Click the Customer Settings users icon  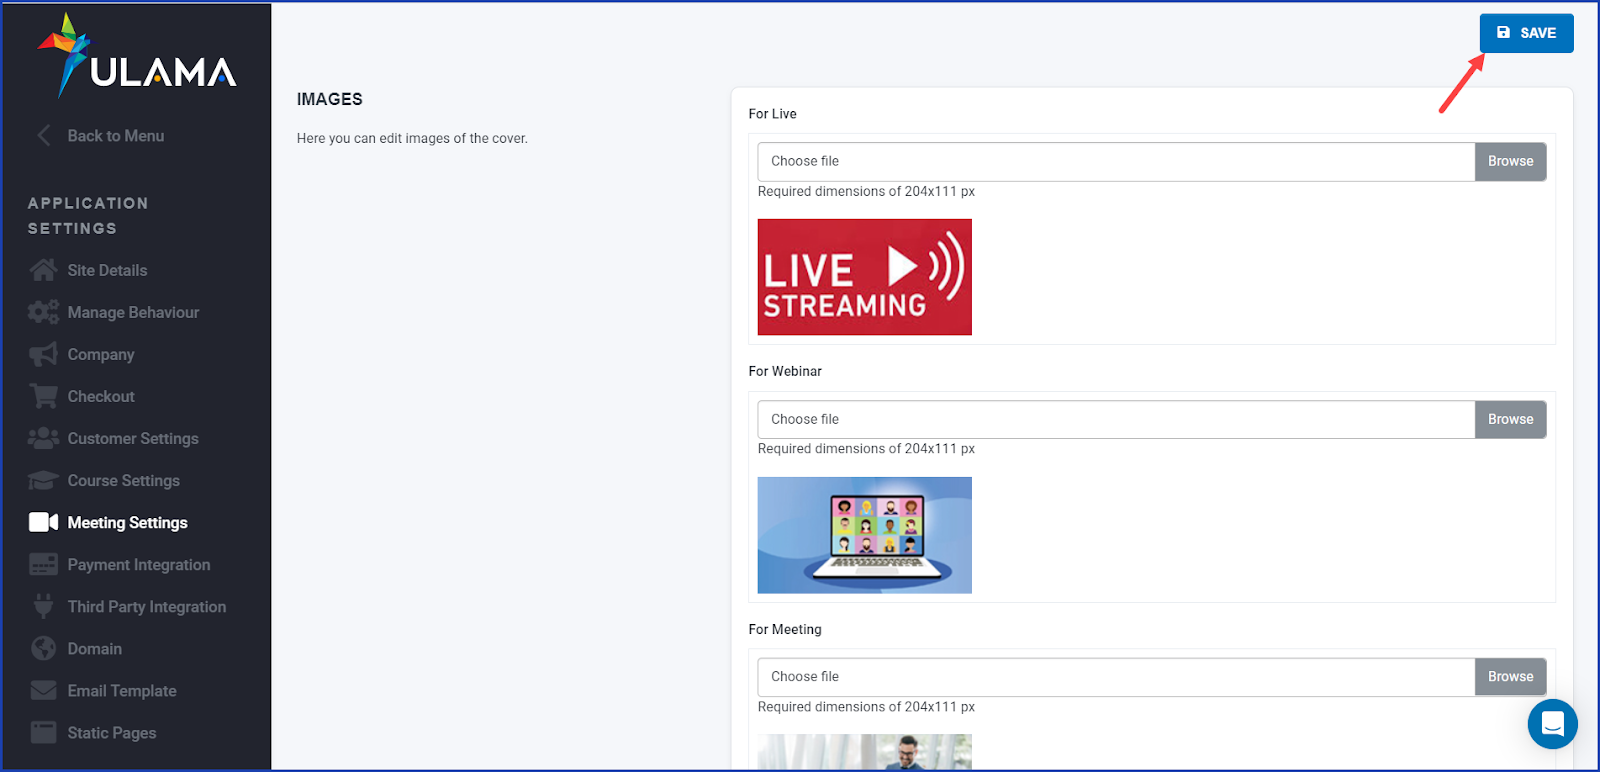tap(43, 438)
